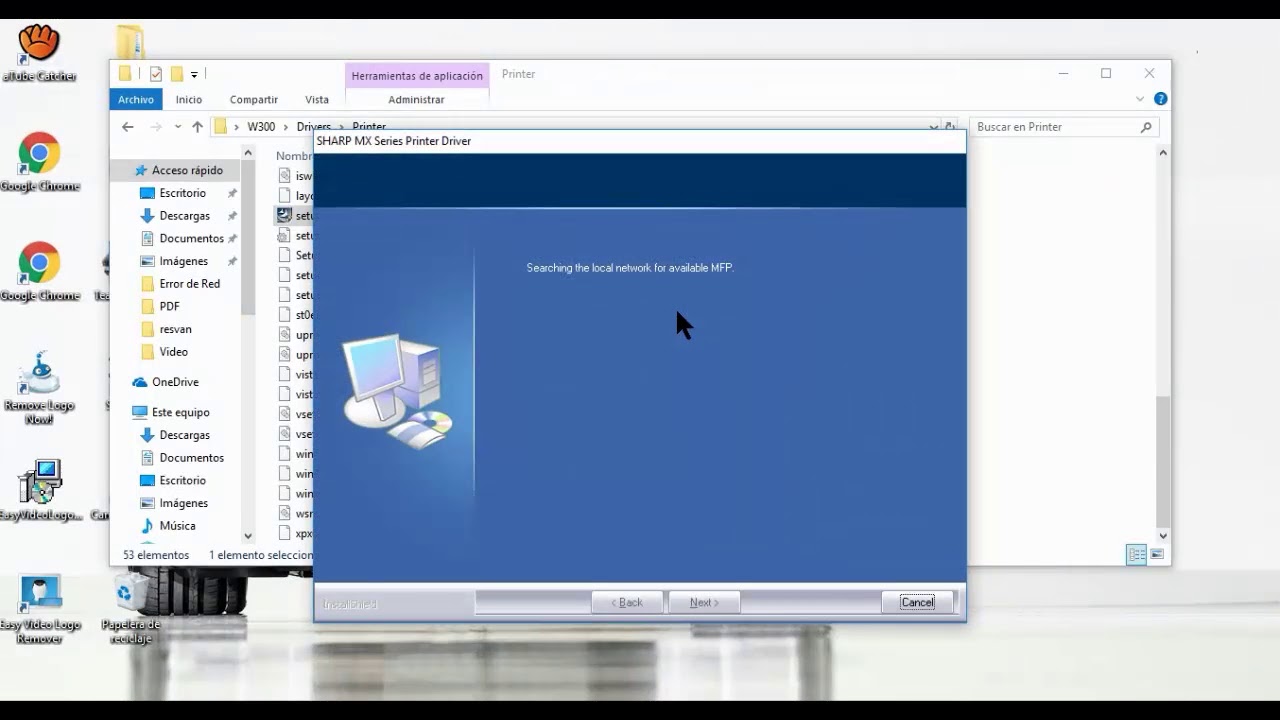The width and height of the screenshot is (1280, 720).
Task: Select OneDrive in navigation pane
Action: tap(175, 382)
